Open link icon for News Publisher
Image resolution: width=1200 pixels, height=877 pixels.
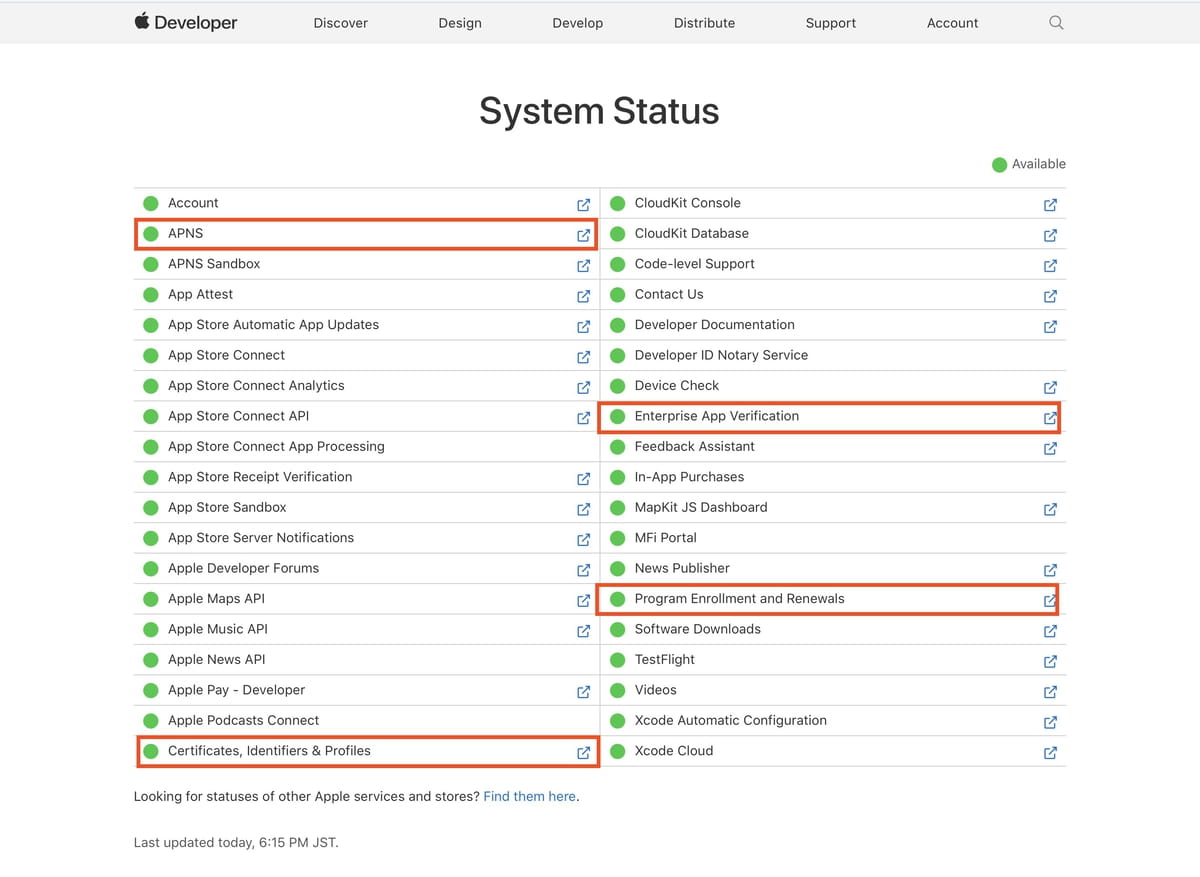[1050, 570]
